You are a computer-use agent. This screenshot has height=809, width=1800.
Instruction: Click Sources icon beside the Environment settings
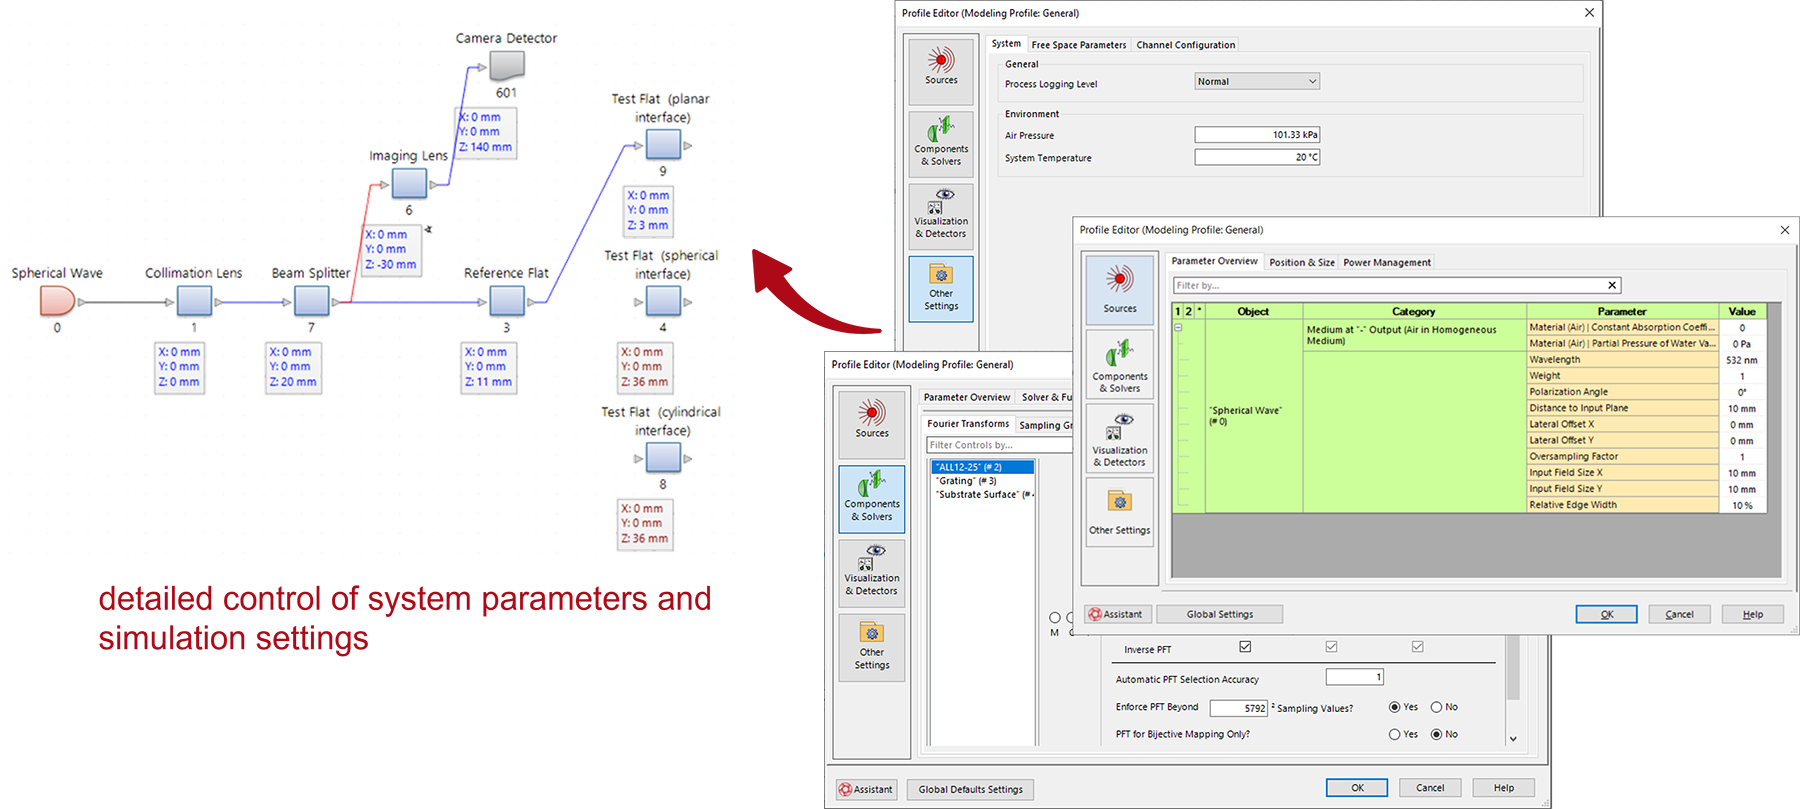click(940, 67)
